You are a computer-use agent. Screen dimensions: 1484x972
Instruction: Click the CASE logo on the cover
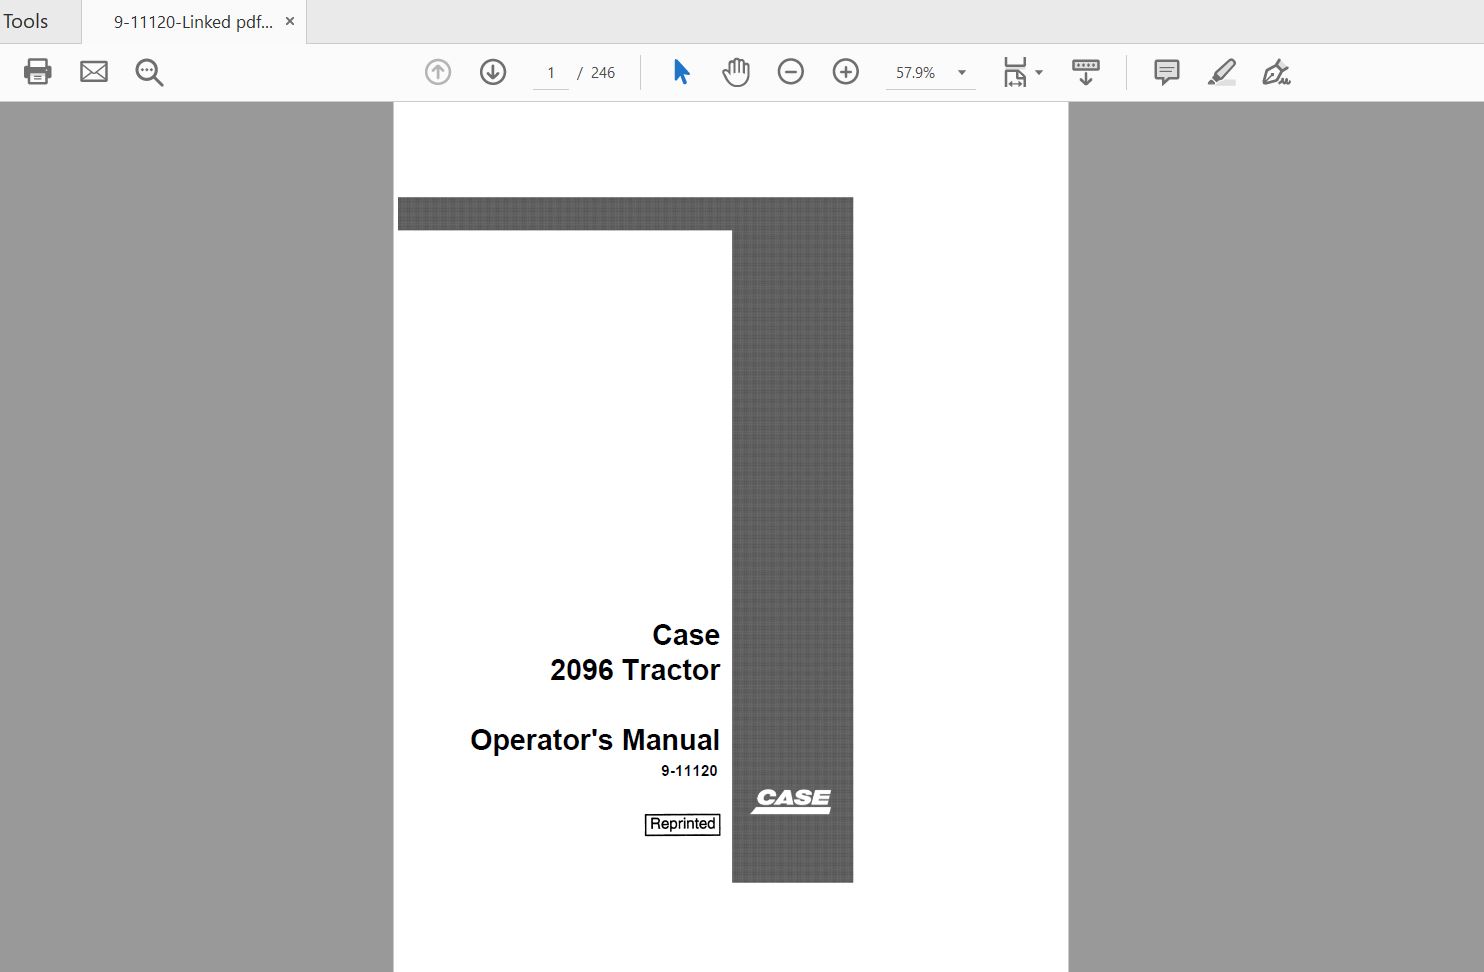tap(791, 800)
